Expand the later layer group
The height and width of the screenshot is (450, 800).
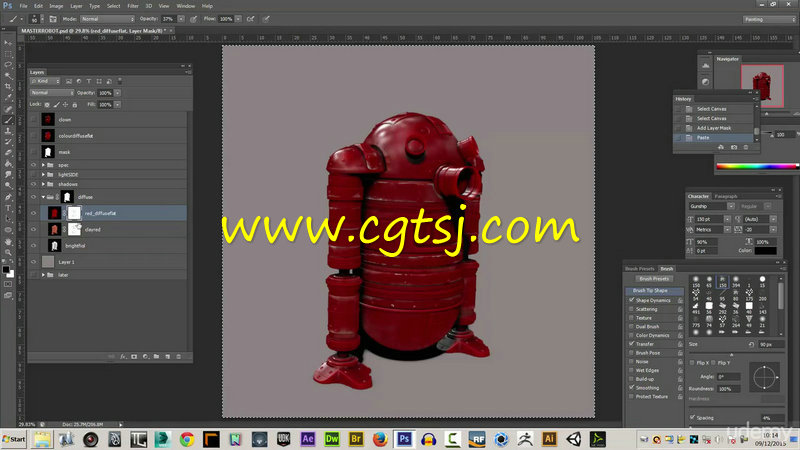tap(43, 275)
